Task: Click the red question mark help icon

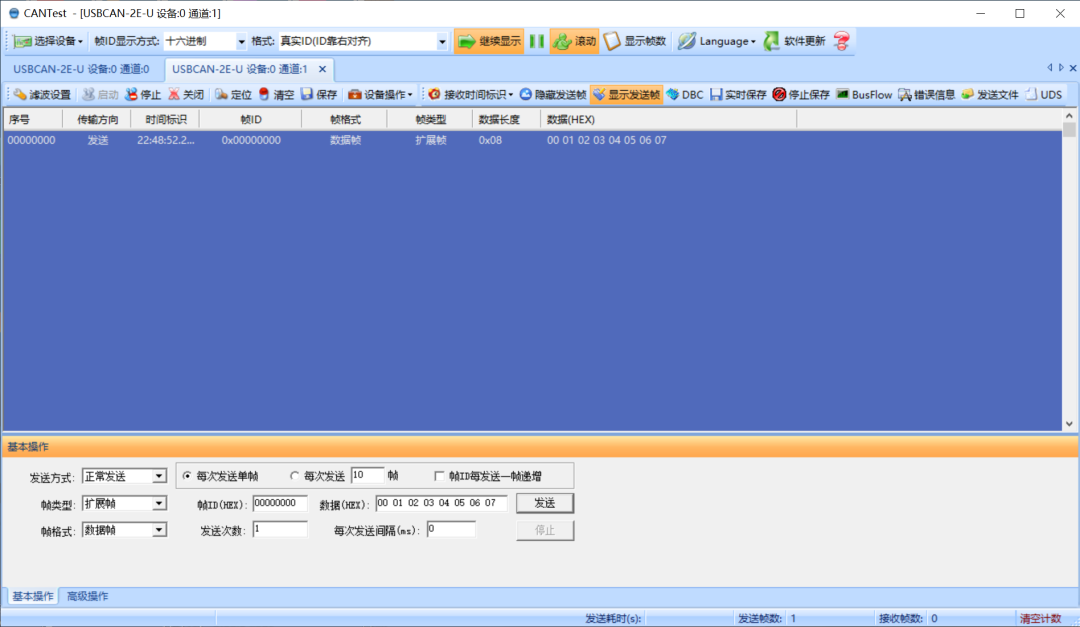Action: point(841,41)
